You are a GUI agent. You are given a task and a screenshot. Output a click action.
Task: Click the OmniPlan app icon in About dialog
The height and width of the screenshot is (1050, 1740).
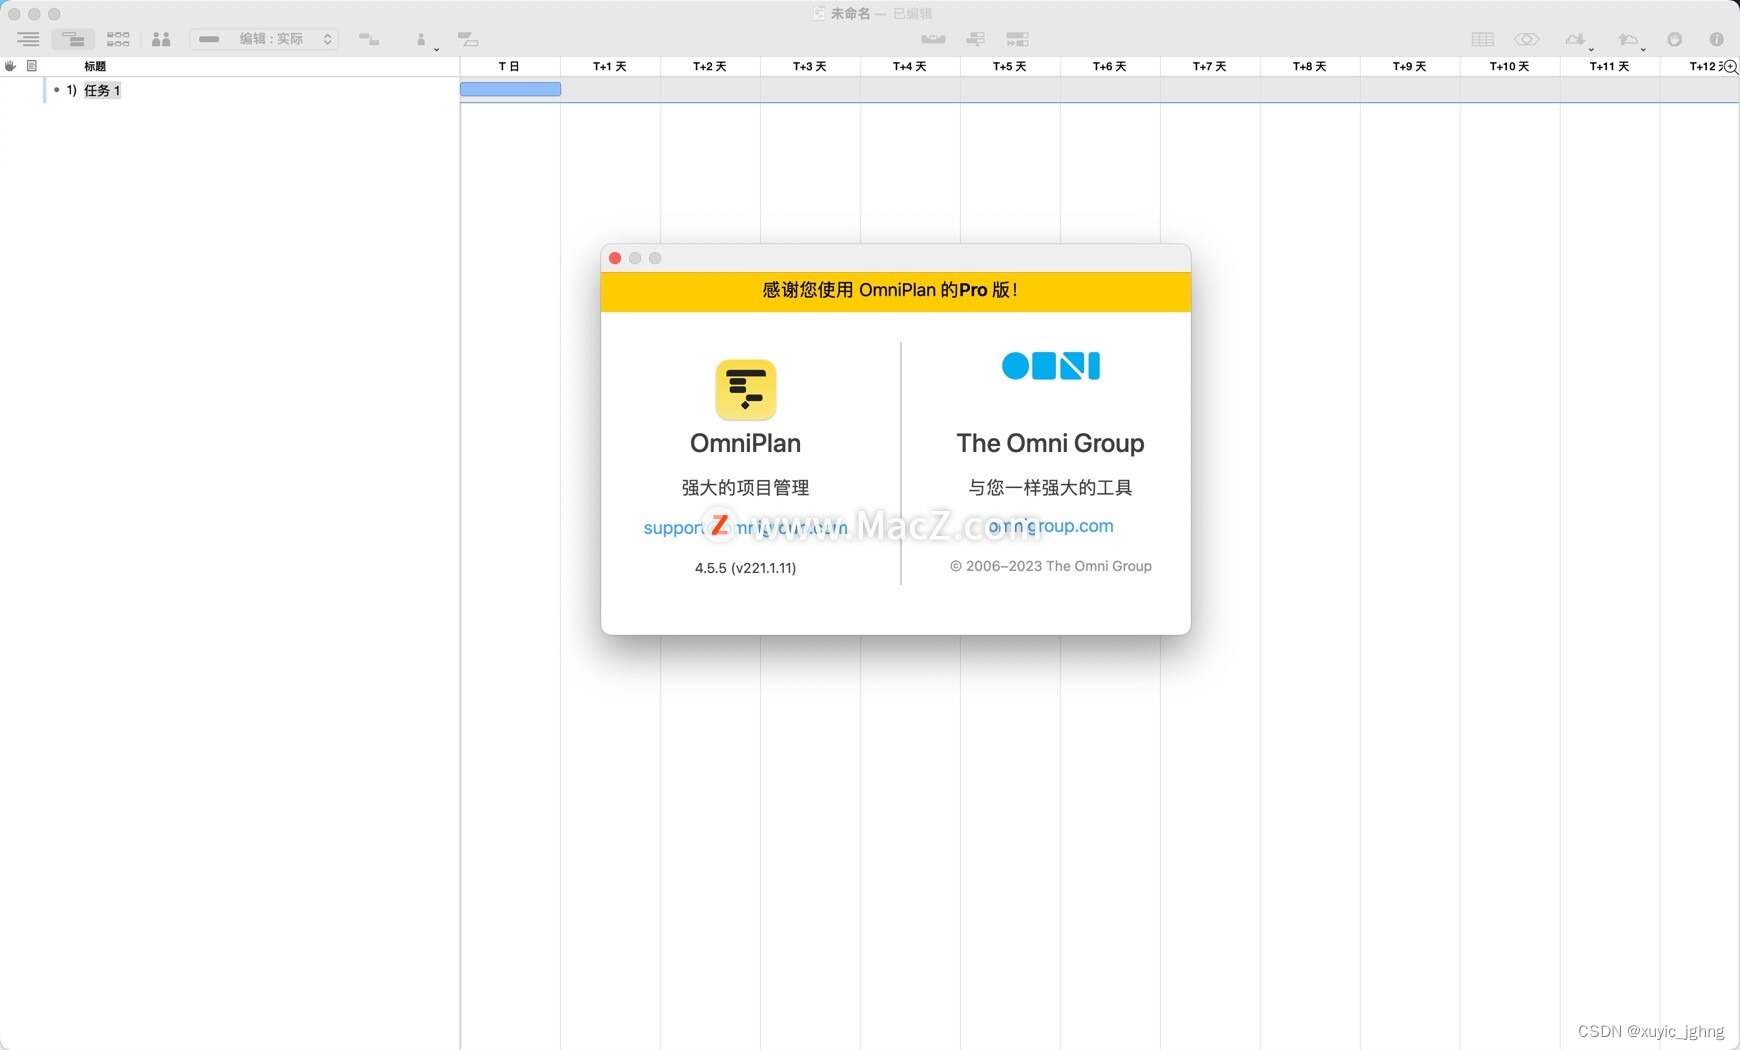tap(746, 390)
